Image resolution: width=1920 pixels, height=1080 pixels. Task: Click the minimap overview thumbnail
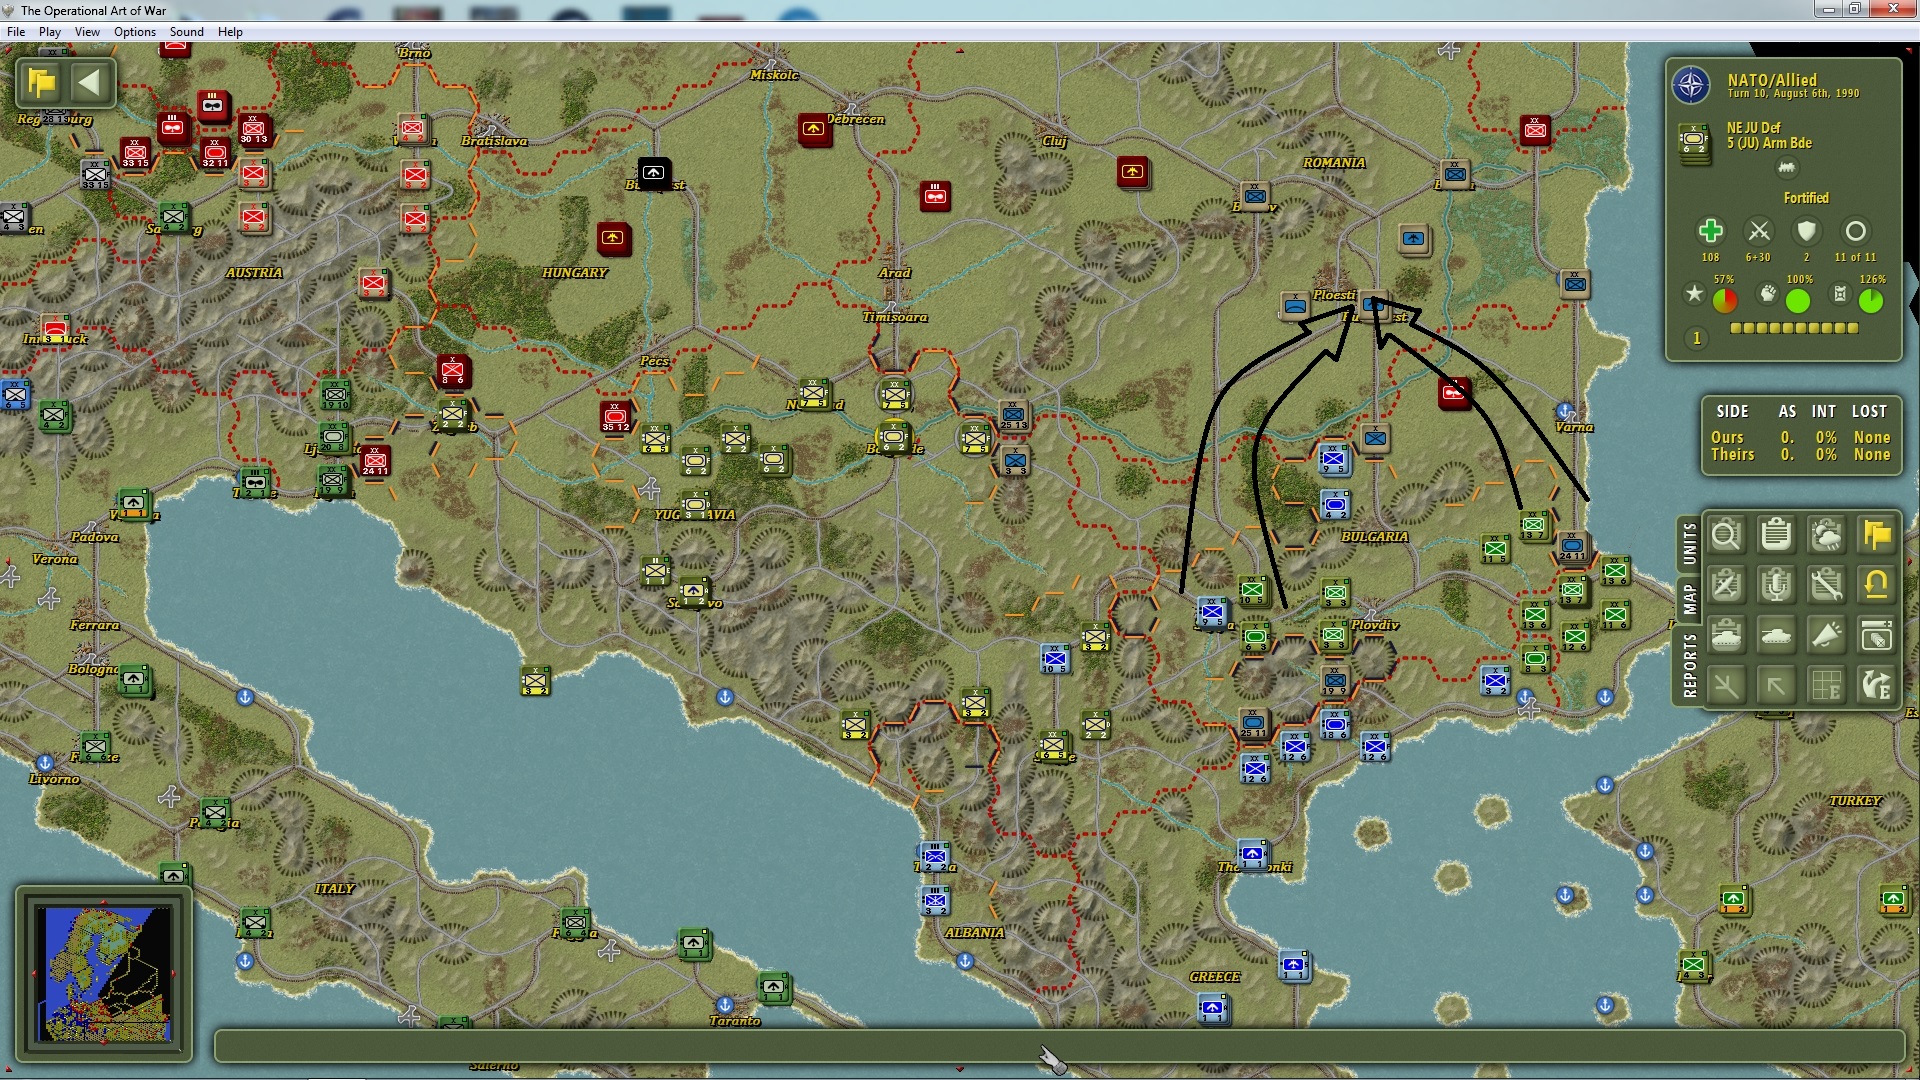[102, 973]
